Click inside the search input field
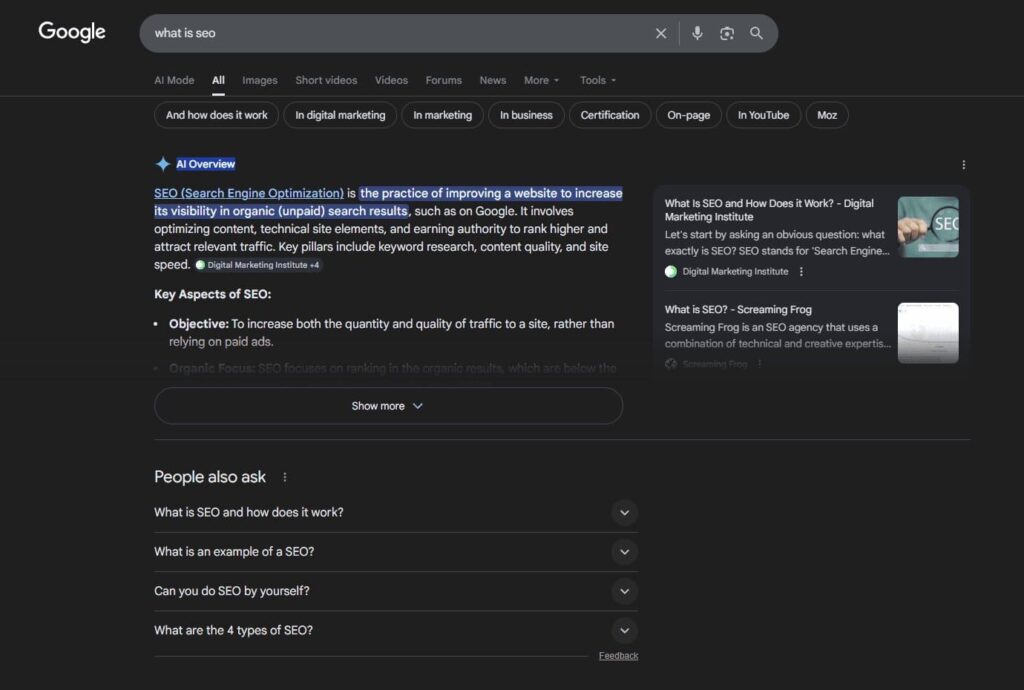The height and width of the screenshot is (690, 1024). (400, 33)
